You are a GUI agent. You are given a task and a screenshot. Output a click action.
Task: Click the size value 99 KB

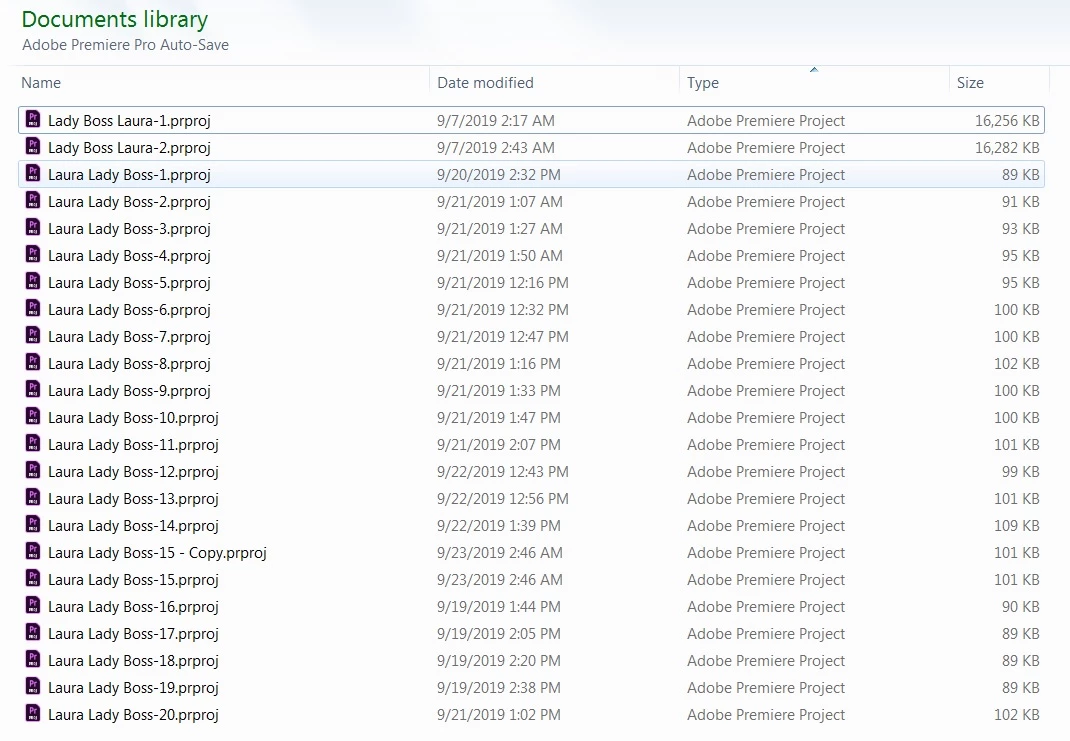[x=1020, y=471]
